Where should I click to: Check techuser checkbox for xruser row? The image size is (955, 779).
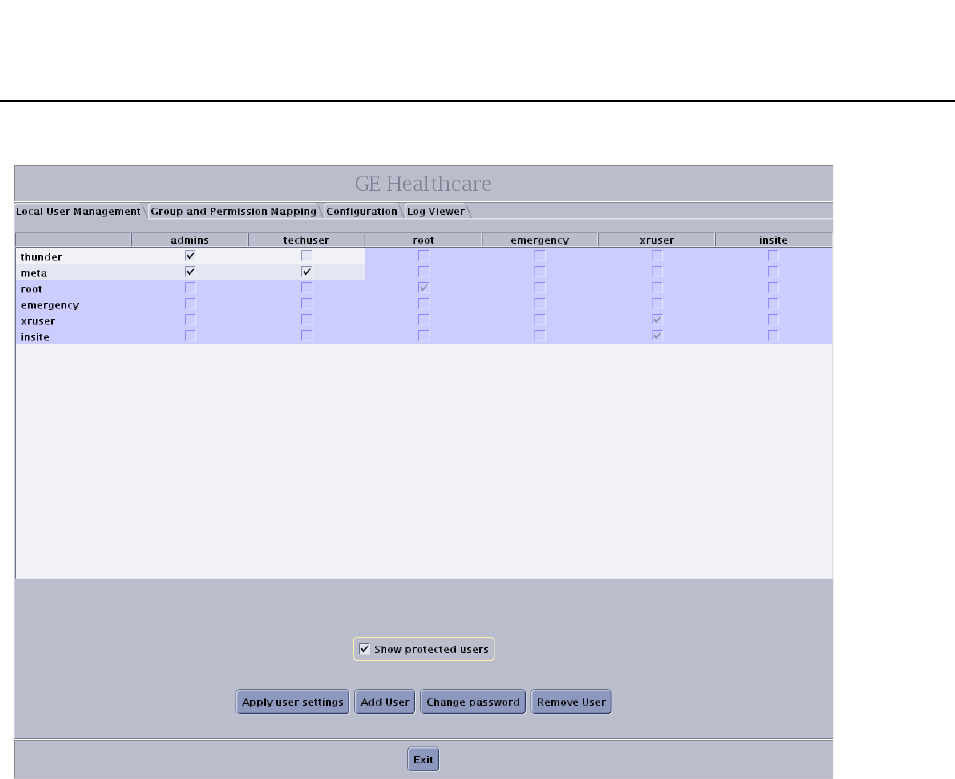click(x=306, y=320)
